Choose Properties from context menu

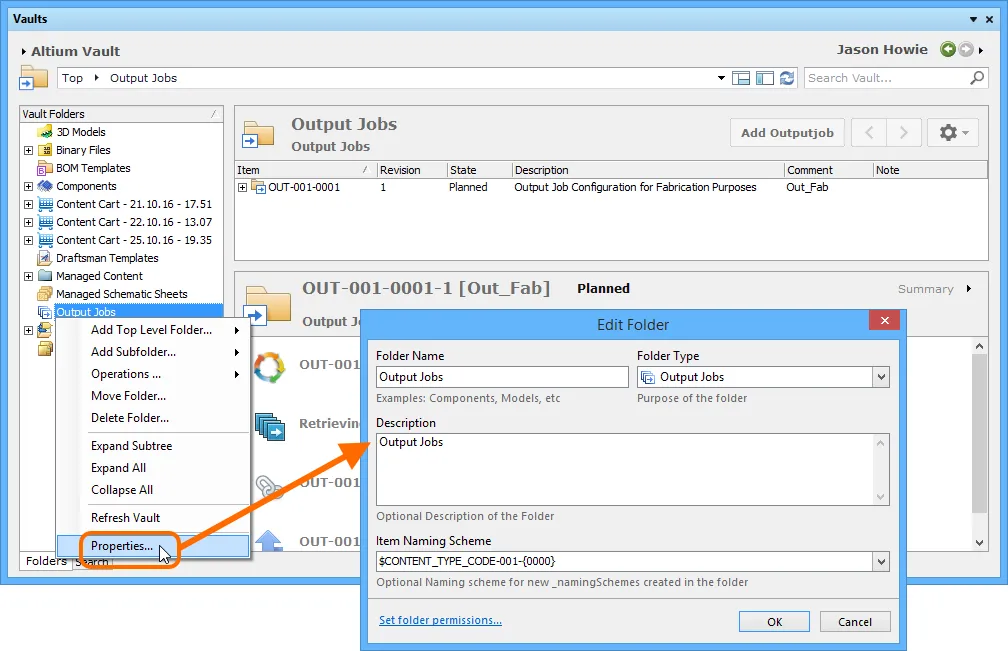(152, 546)
